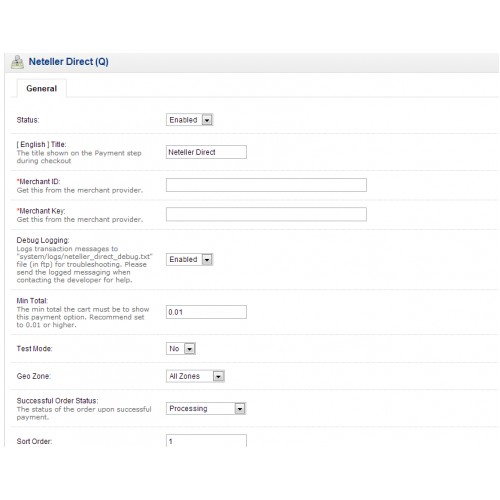Open the Status dropdown arrow
This screenshot has width=500, height=500.
pos(207,120)
